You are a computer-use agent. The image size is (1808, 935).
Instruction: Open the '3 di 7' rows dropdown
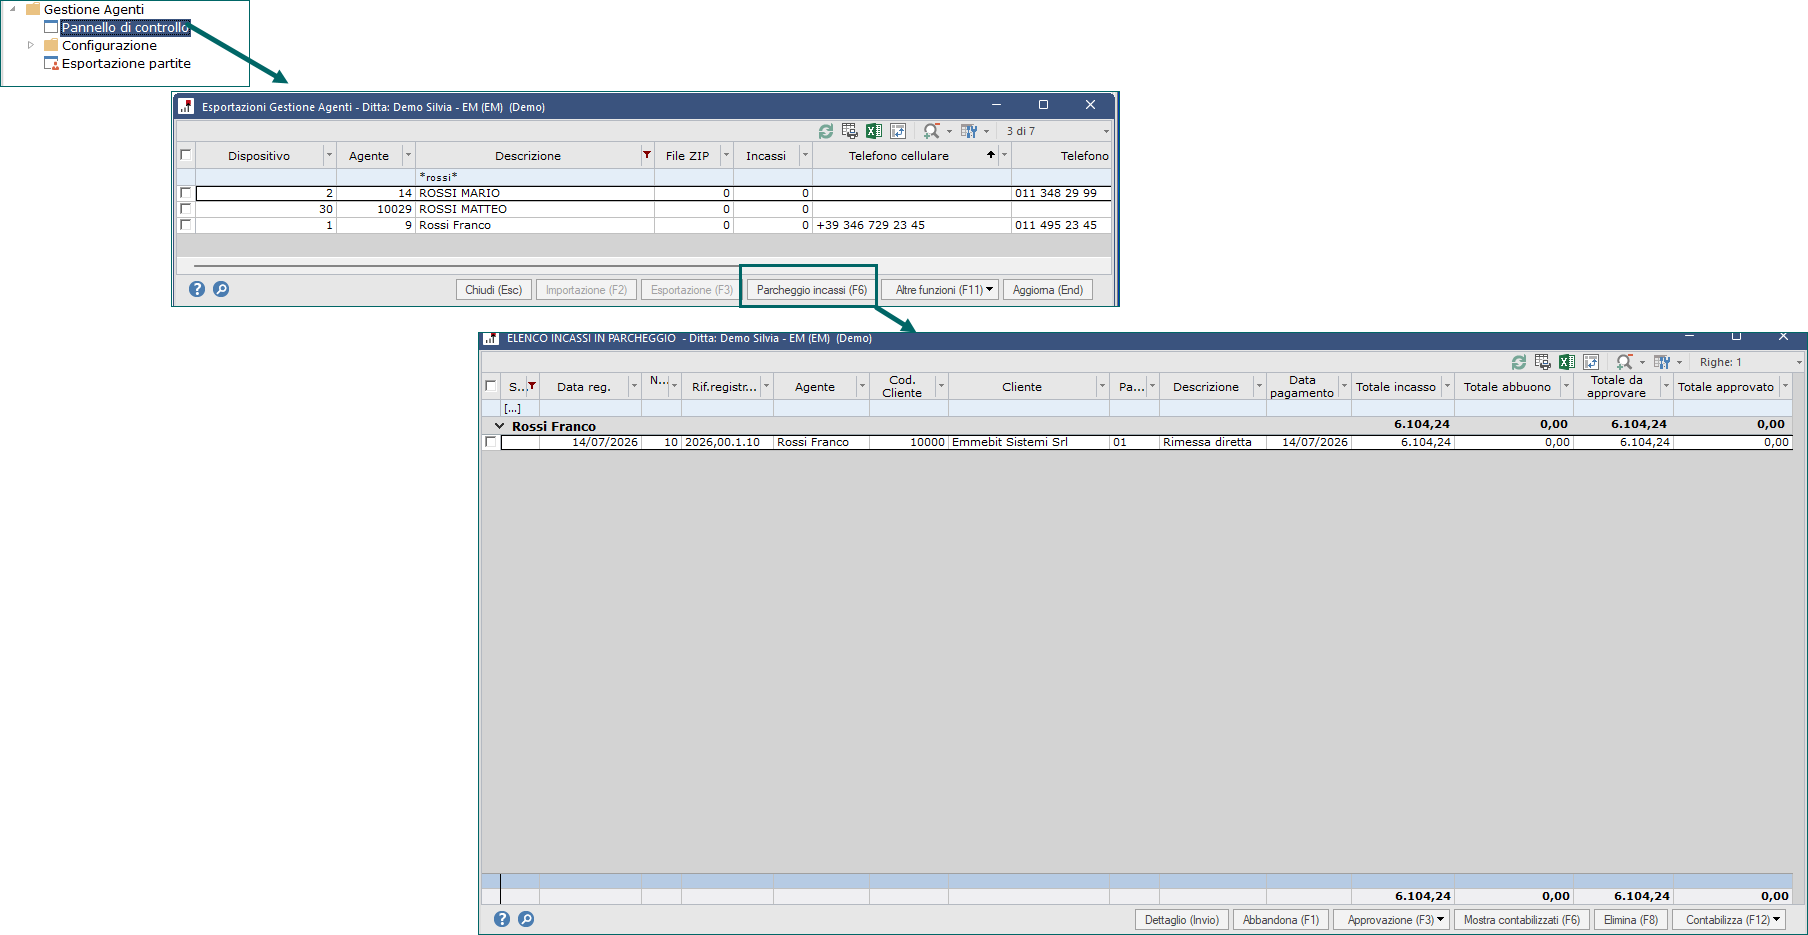1106,131
